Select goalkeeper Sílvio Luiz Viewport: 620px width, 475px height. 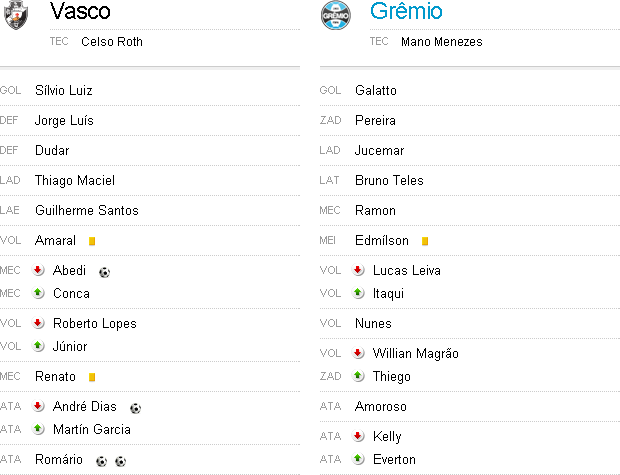(x=64, y=91)
